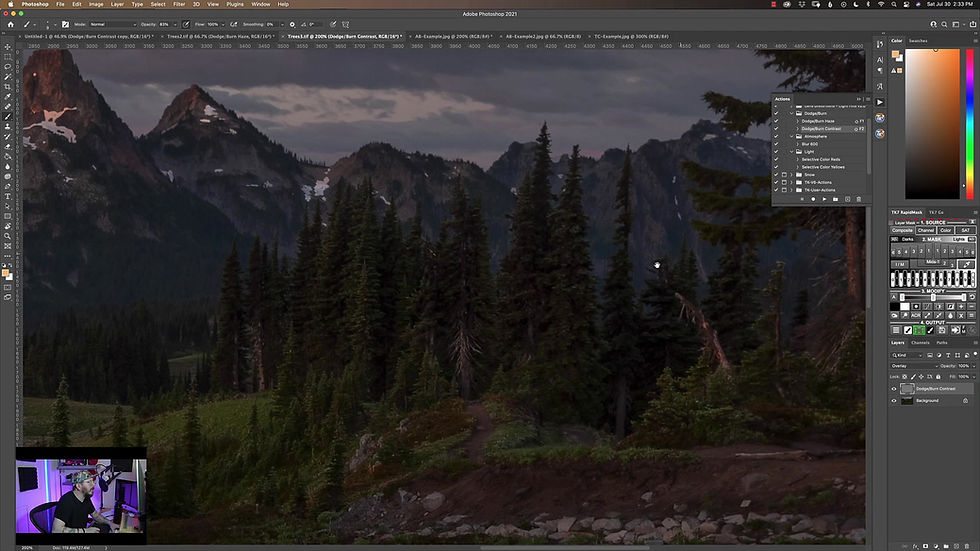Delete action with the Actions trash icon
Image resolution: width=980 pixels, height=551 pixels.
point(859,199)
